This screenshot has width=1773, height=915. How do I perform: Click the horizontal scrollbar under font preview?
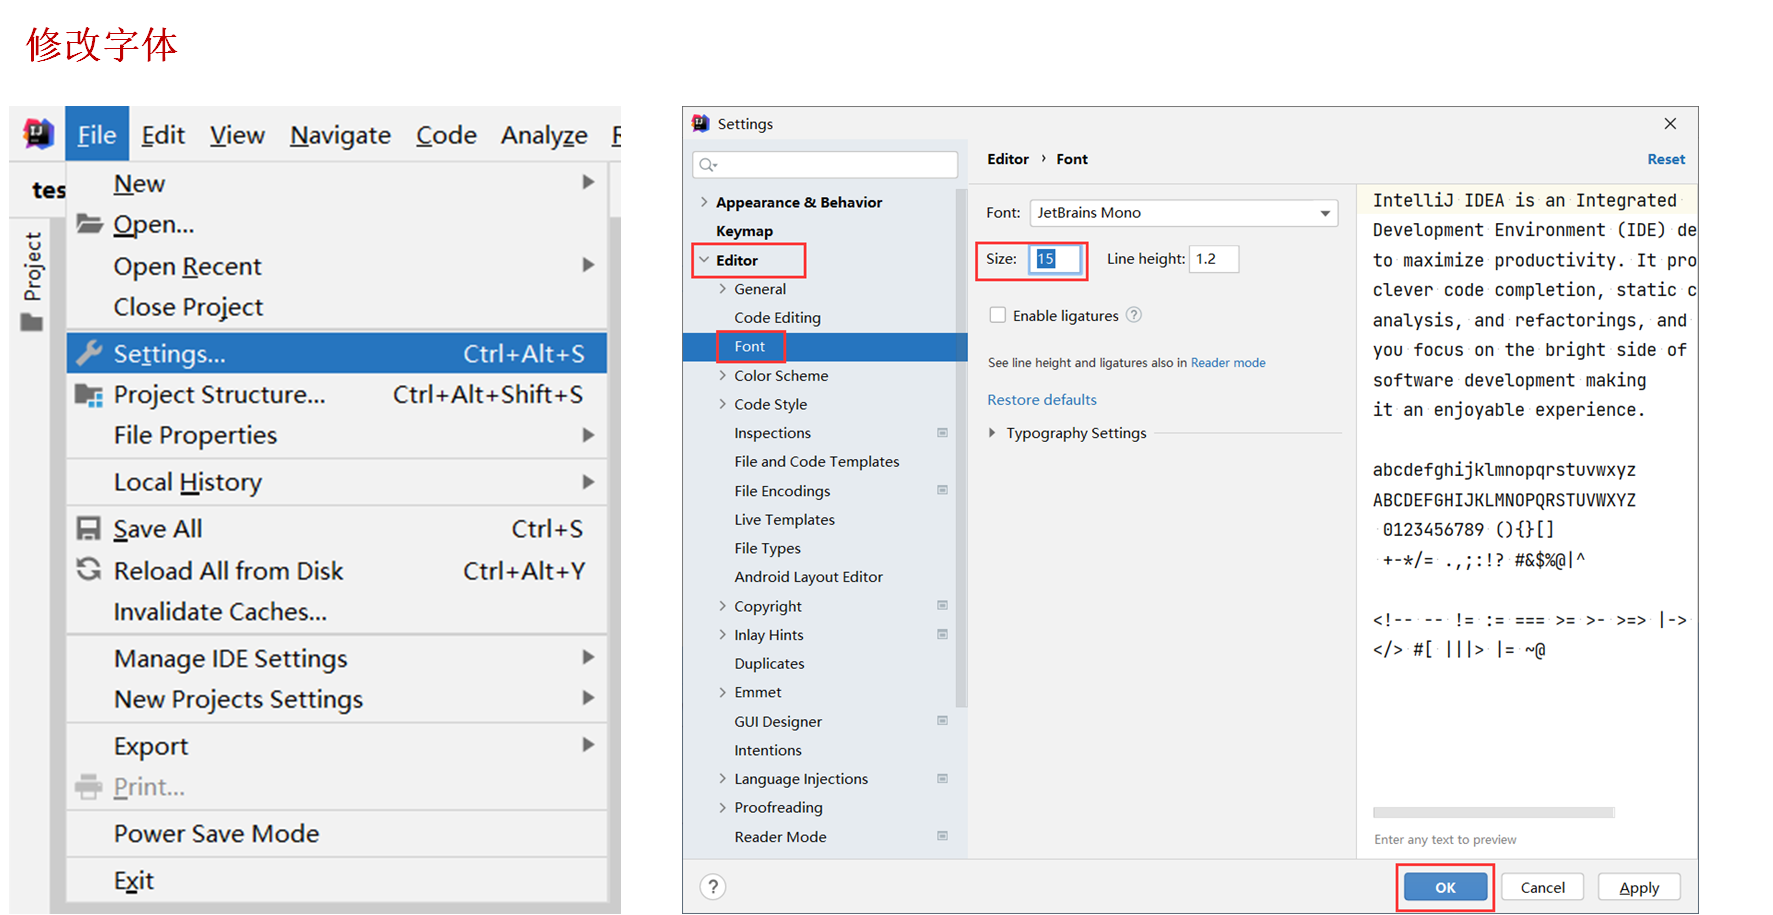click(1494, 812)
